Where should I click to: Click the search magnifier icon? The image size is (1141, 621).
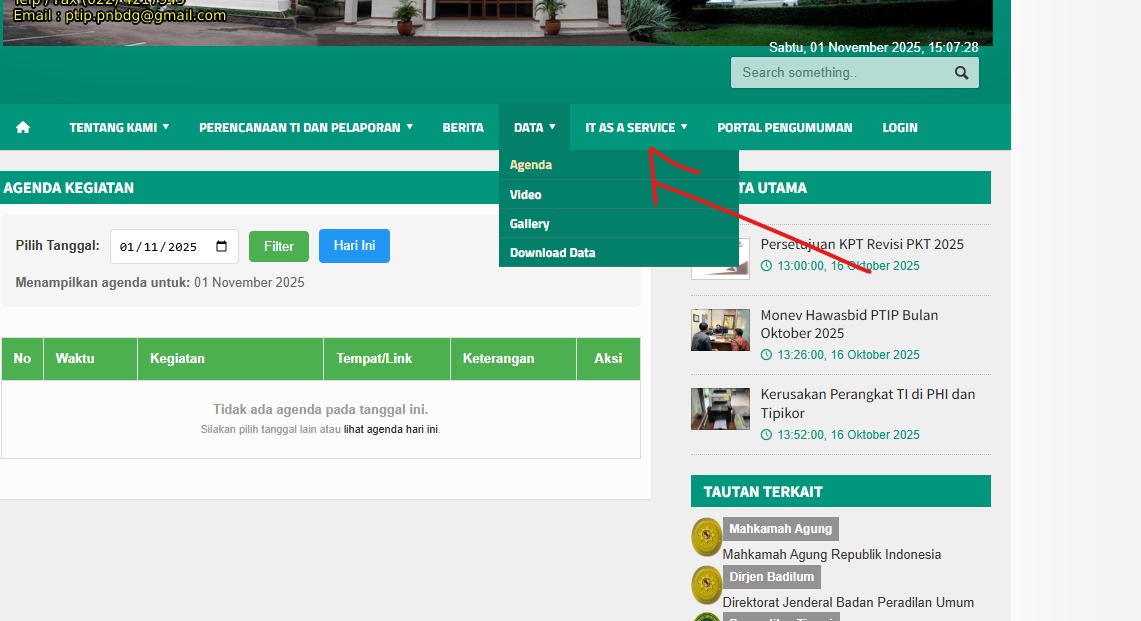pos(961,73)
